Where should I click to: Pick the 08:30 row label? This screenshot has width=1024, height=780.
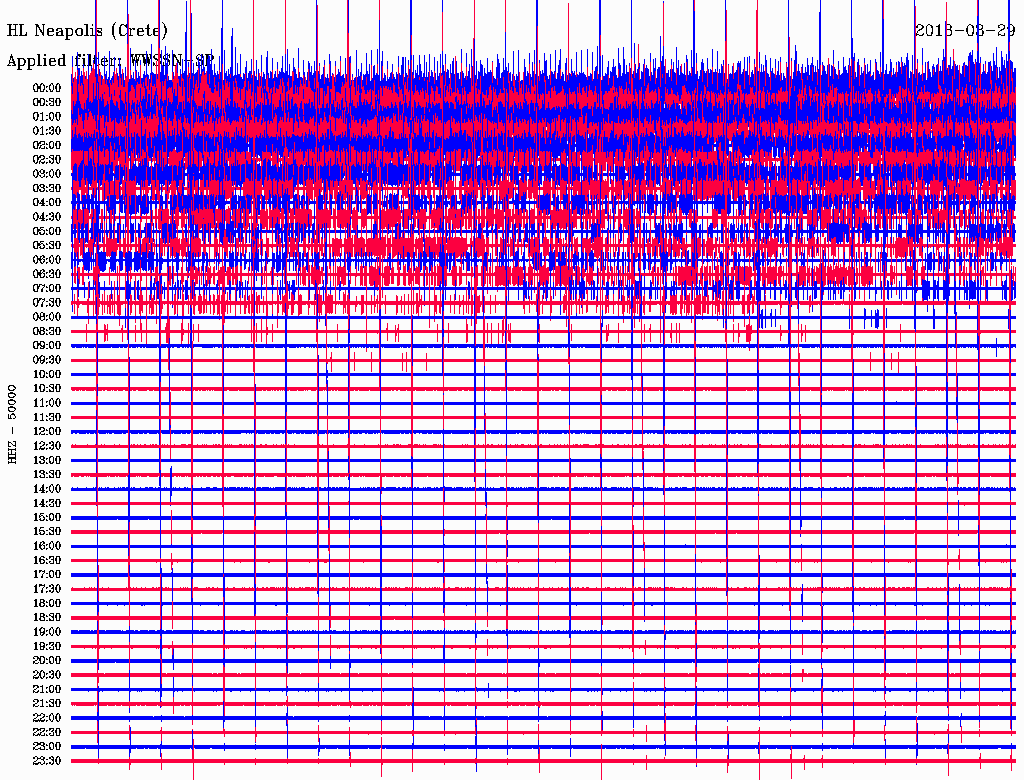[x=47, y=332]
